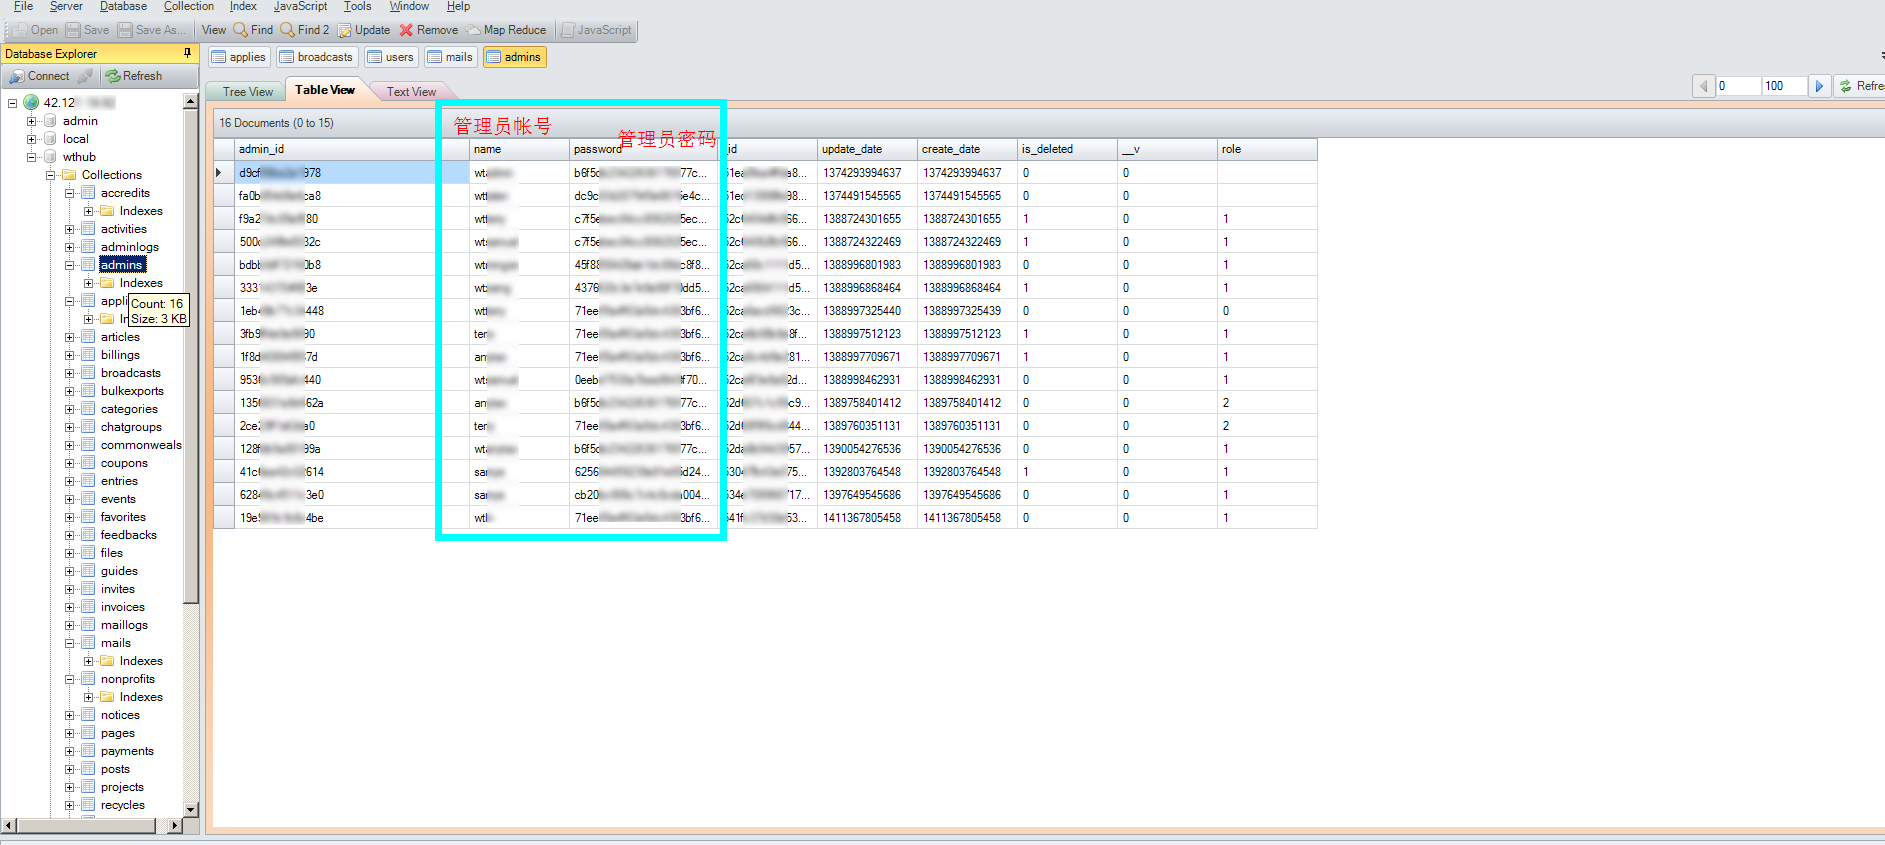Collapse the 42.12 server node
The height and width of the screenshot is (845, 1885).
click(x=12, y=103)
